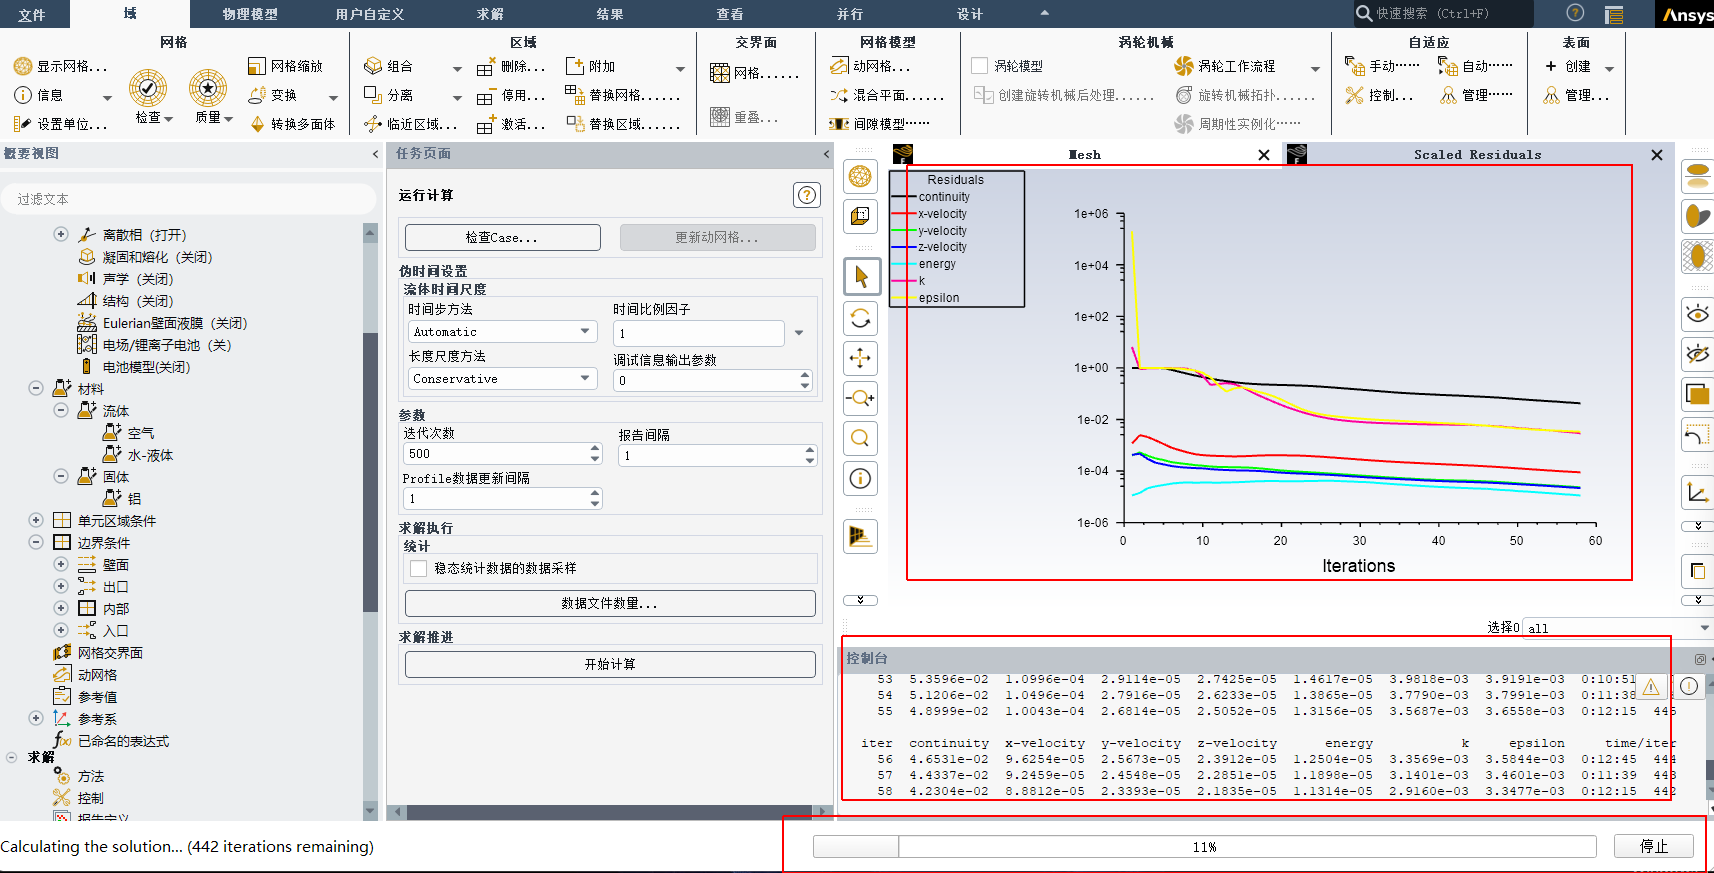Toggle the eye visibility icon on right toolbar
Viewport: 1714px width, 873px height.
1697,314
